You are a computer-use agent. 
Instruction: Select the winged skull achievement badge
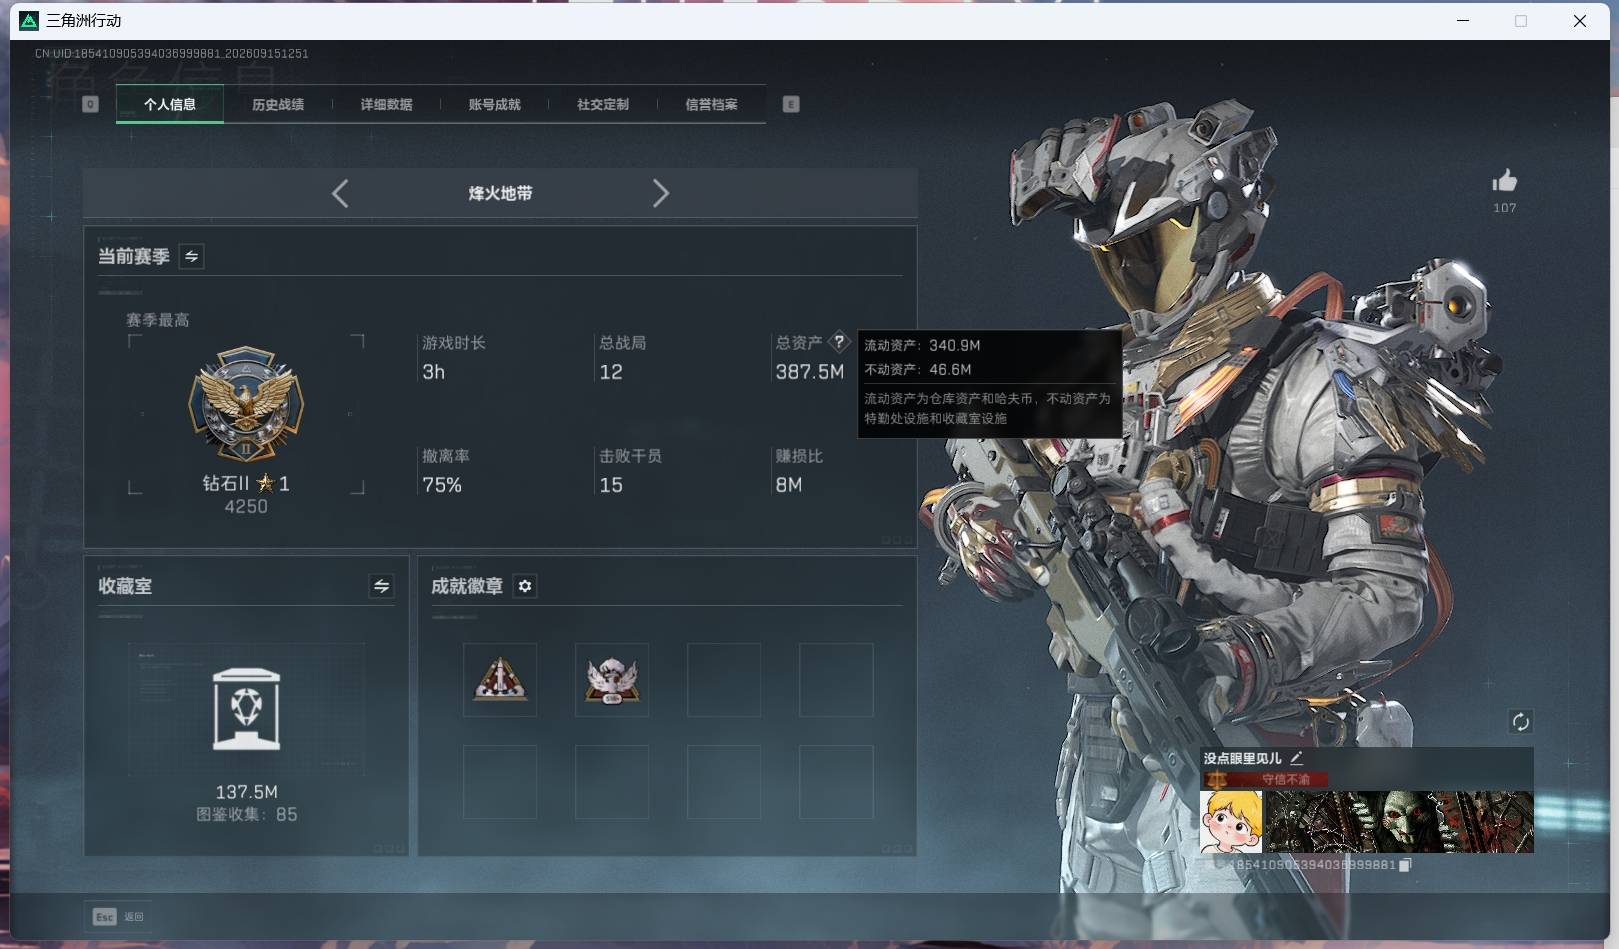coord(612,680)
